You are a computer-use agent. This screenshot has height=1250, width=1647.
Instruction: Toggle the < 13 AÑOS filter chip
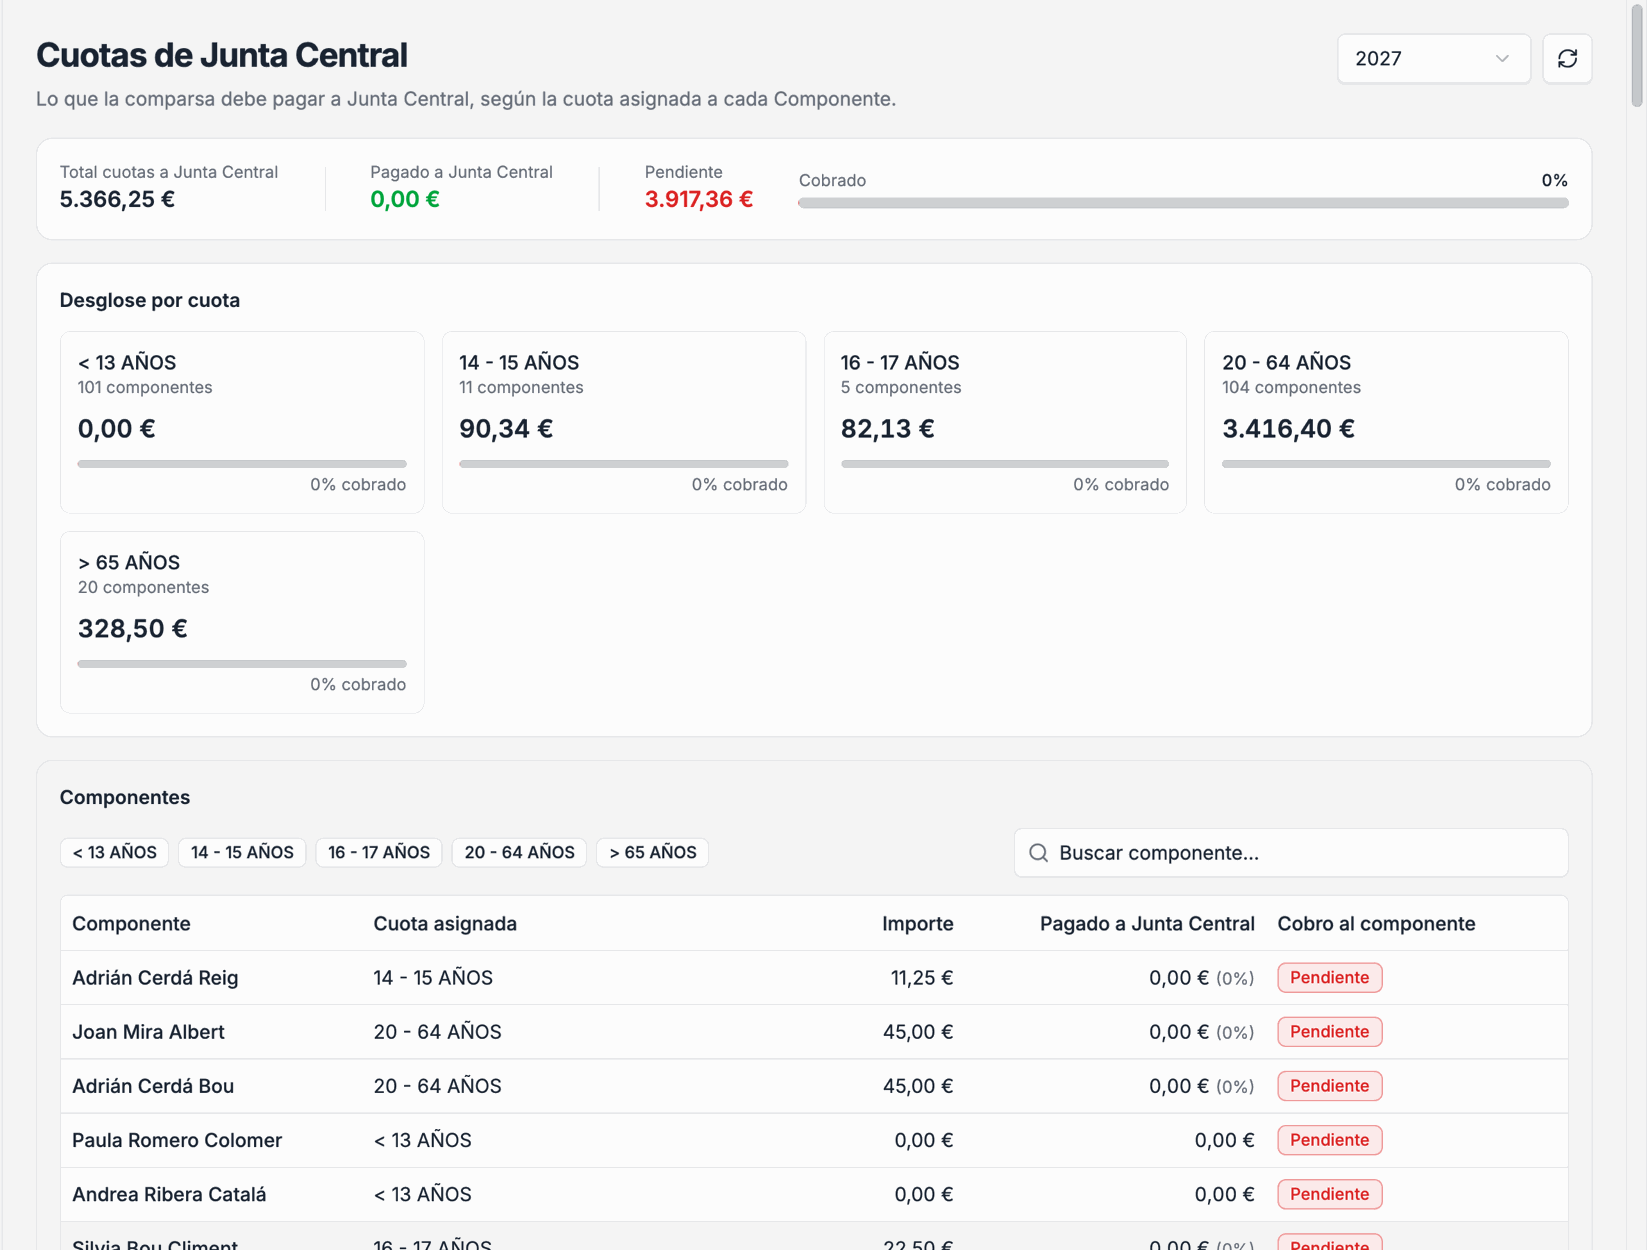click(114, 853)
